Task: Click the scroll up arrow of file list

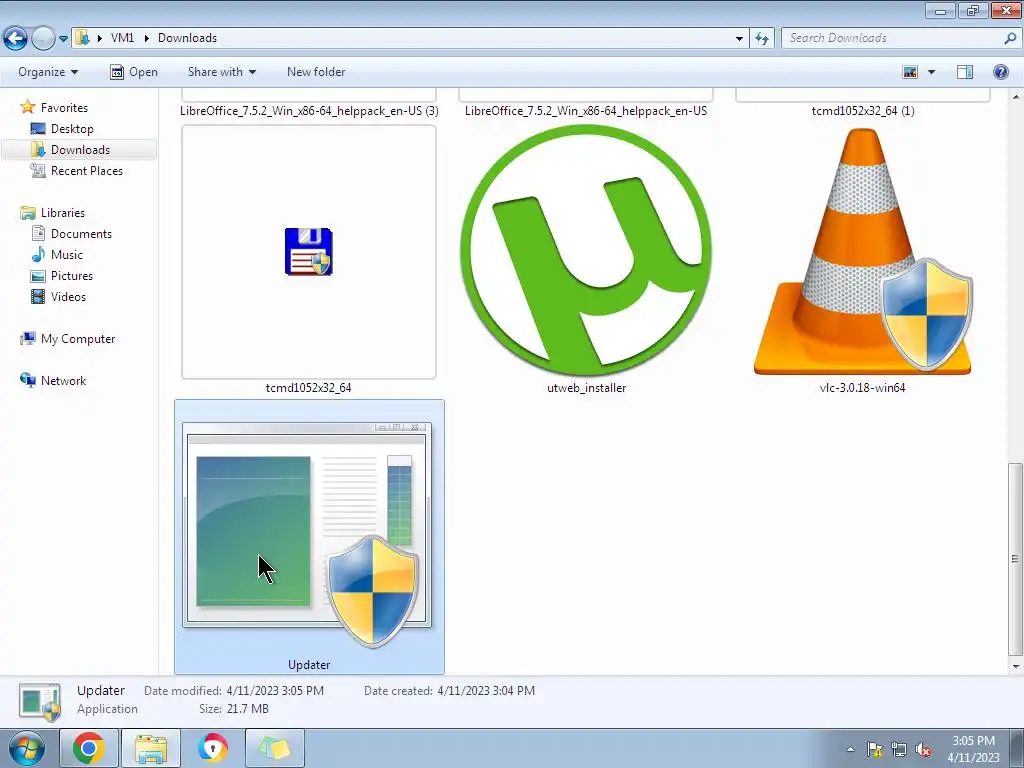Action: coord(1016,97)
